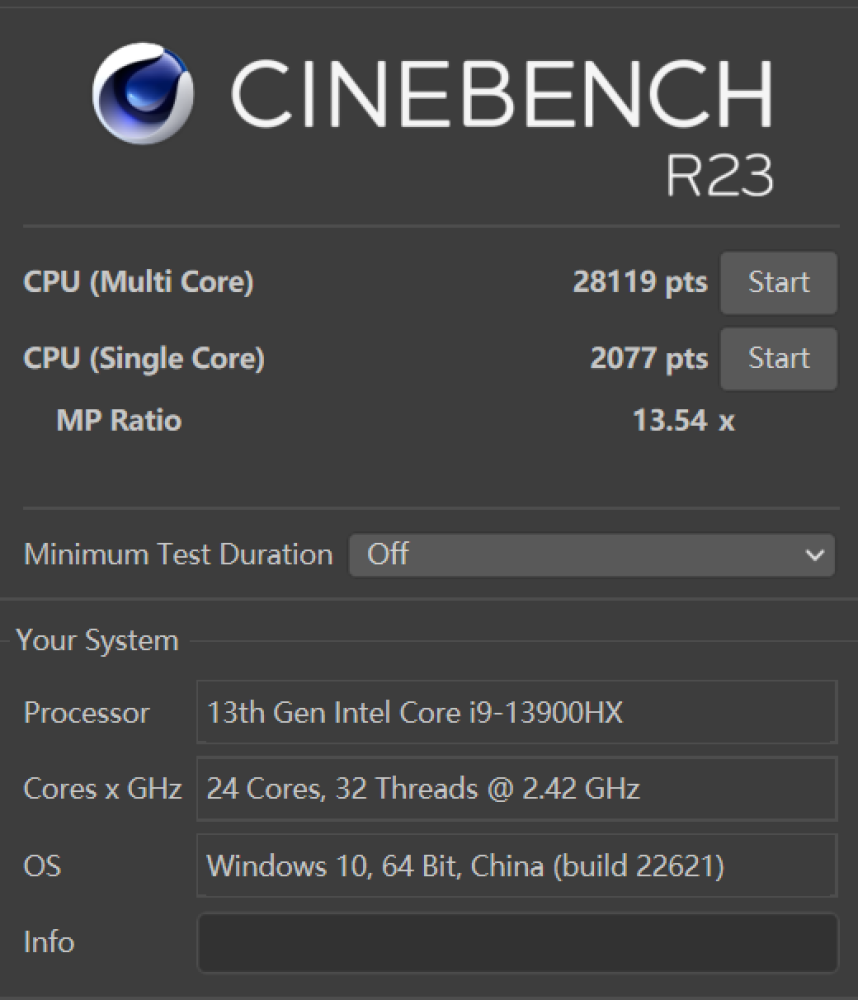
Task: Start the CPU Single Core test
Action: [x=778, y=358]
